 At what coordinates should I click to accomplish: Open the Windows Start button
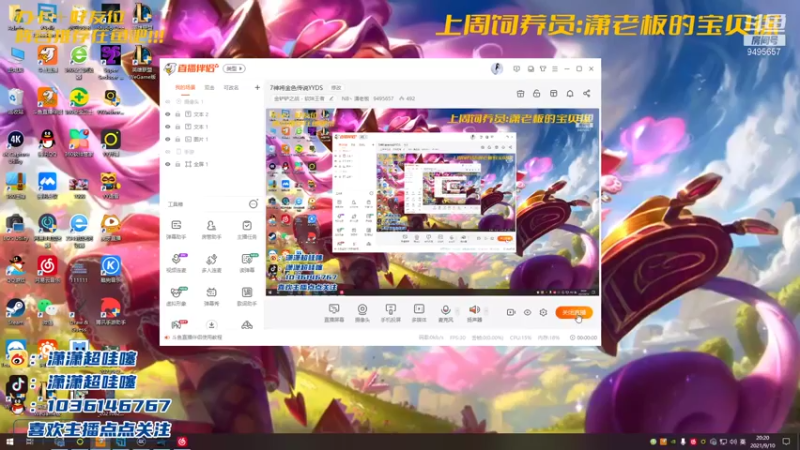(9, 441)
